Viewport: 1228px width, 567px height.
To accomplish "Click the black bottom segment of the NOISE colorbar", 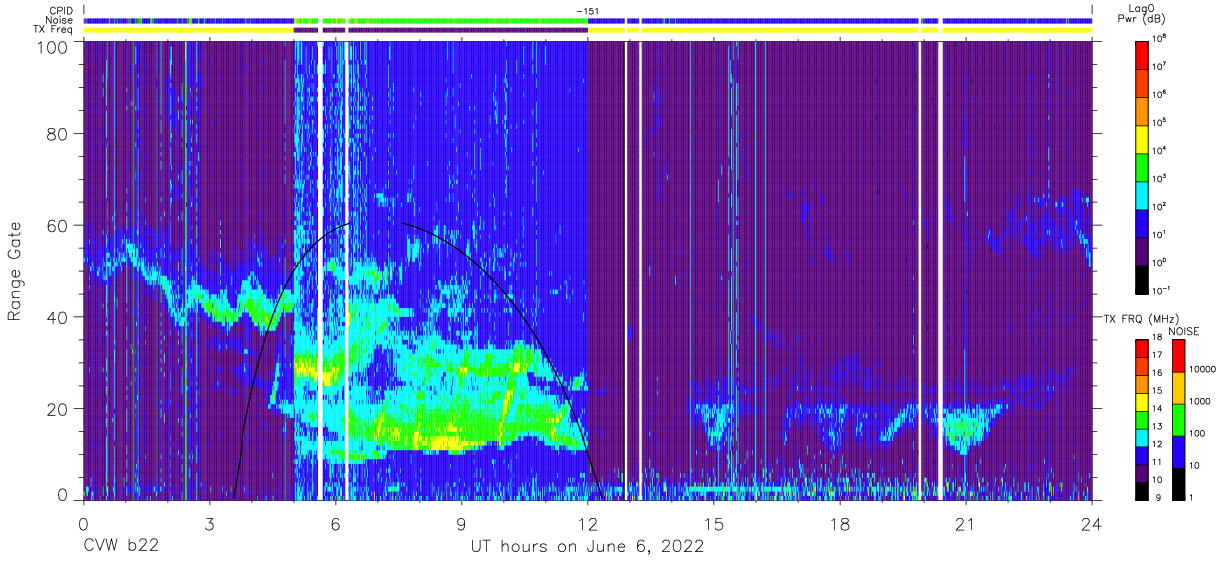I will 1178,483.
